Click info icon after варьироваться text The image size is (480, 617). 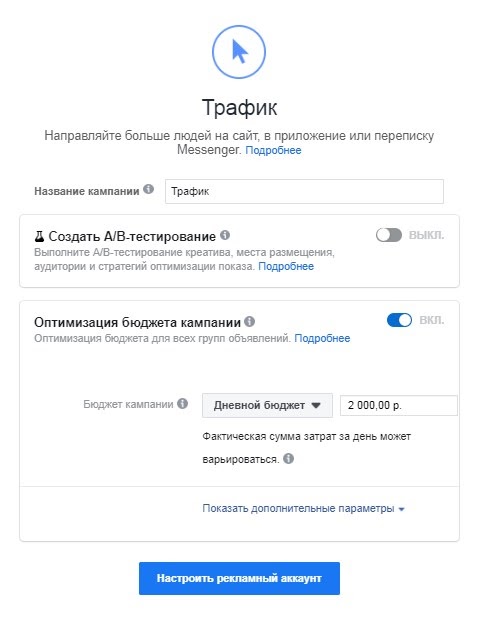click(288, 458)
